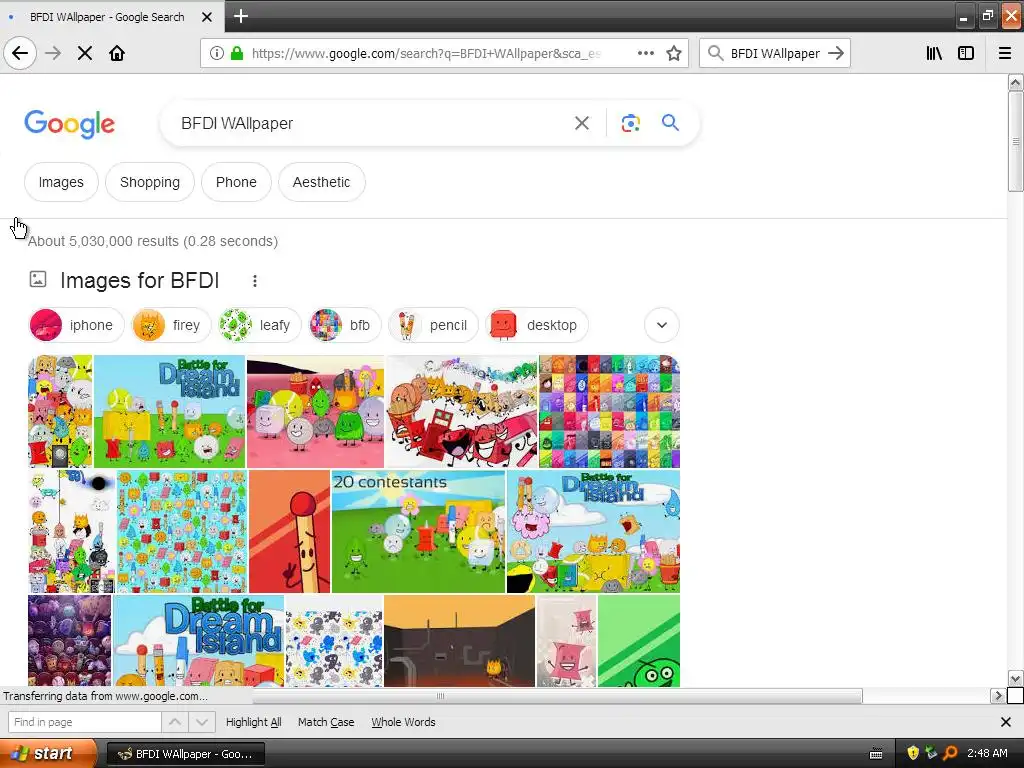
Task: Select the Aesthetic filter chip
Action: pos(321,182)
